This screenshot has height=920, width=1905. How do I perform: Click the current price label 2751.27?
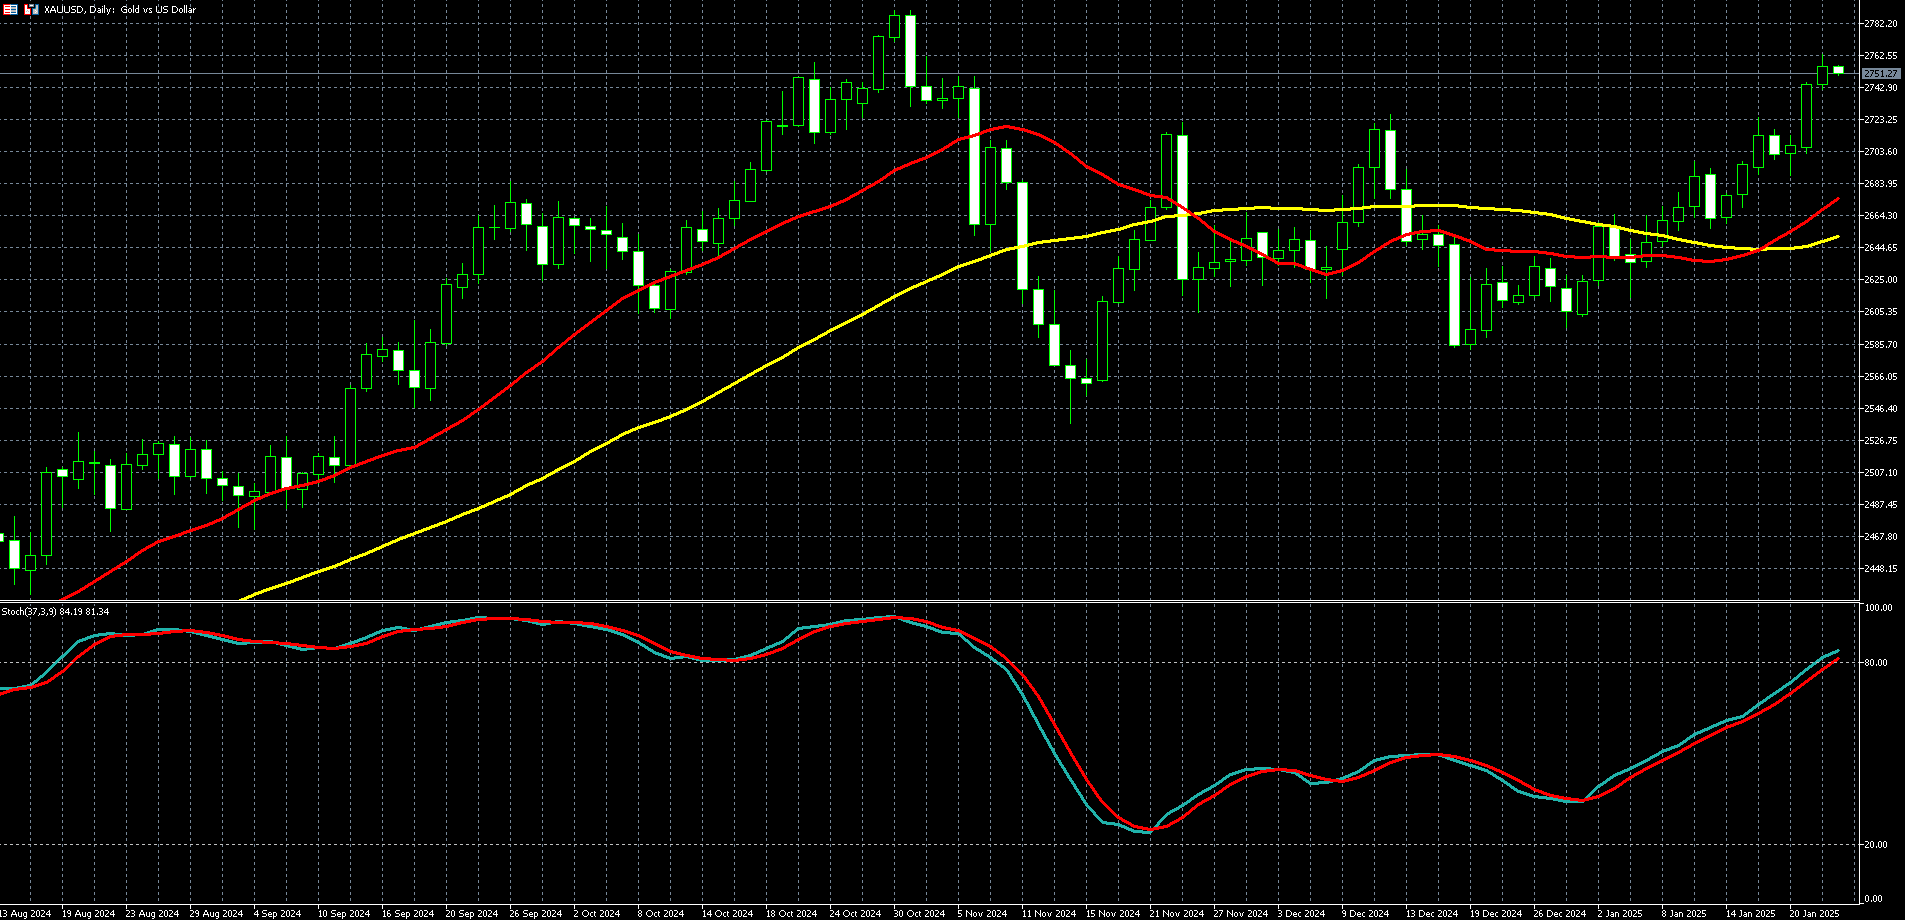coord(1881,74)
